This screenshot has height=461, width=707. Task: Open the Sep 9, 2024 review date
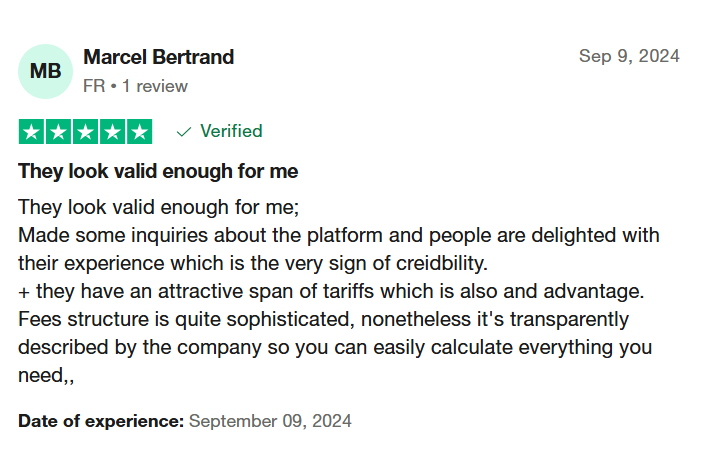pos(629,56)
